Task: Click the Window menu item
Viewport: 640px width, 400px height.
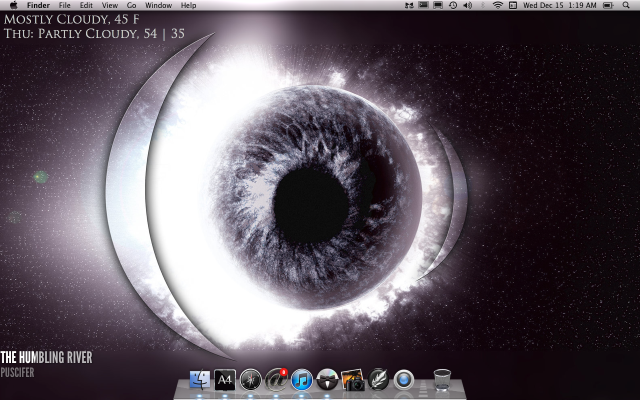Action: [x=158, y=6]
